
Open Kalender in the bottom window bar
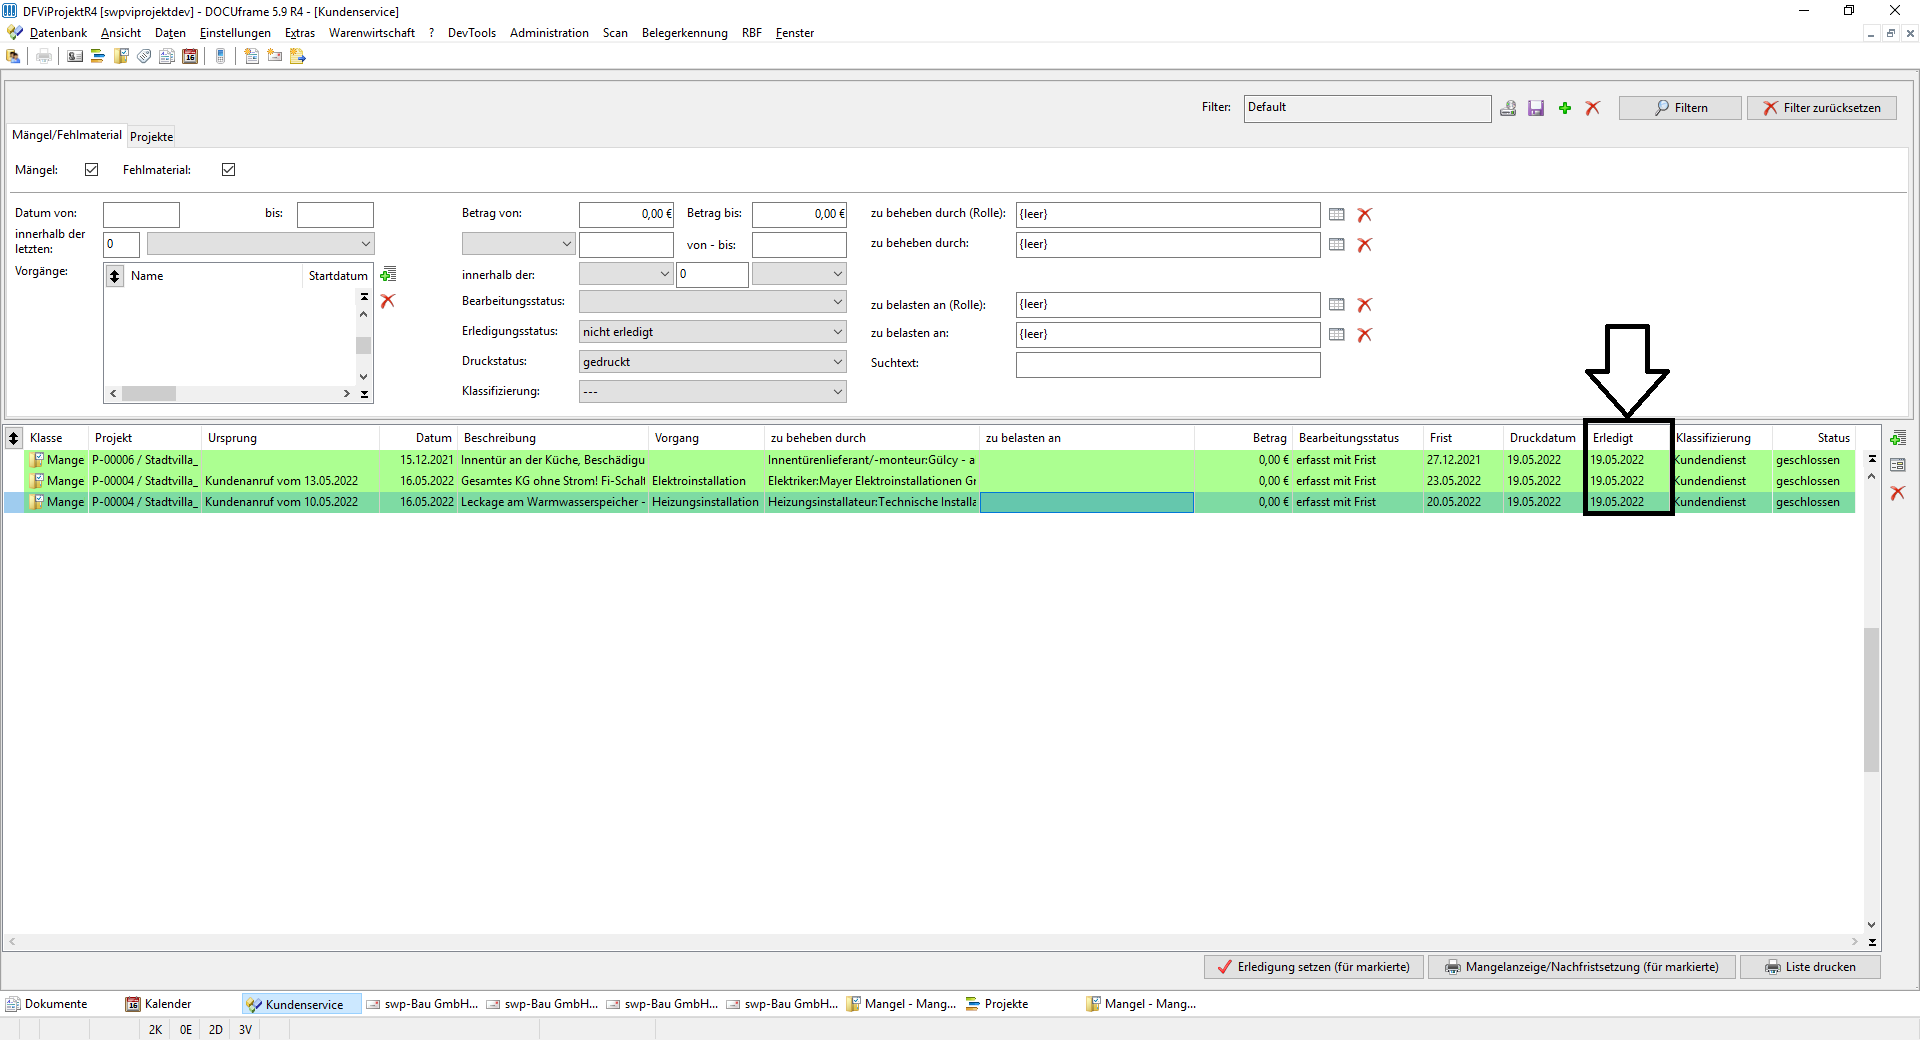(159, 1004)
